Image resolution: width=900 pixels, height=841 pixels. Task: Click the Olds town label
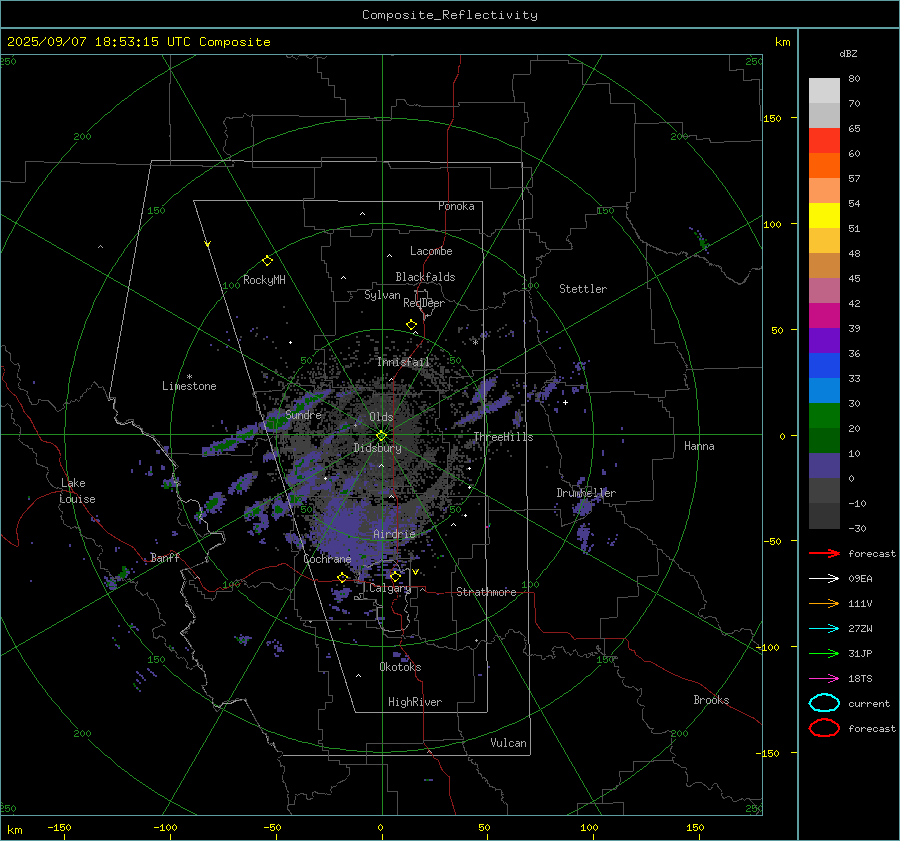pyautogui.click(x=381, y=417)
